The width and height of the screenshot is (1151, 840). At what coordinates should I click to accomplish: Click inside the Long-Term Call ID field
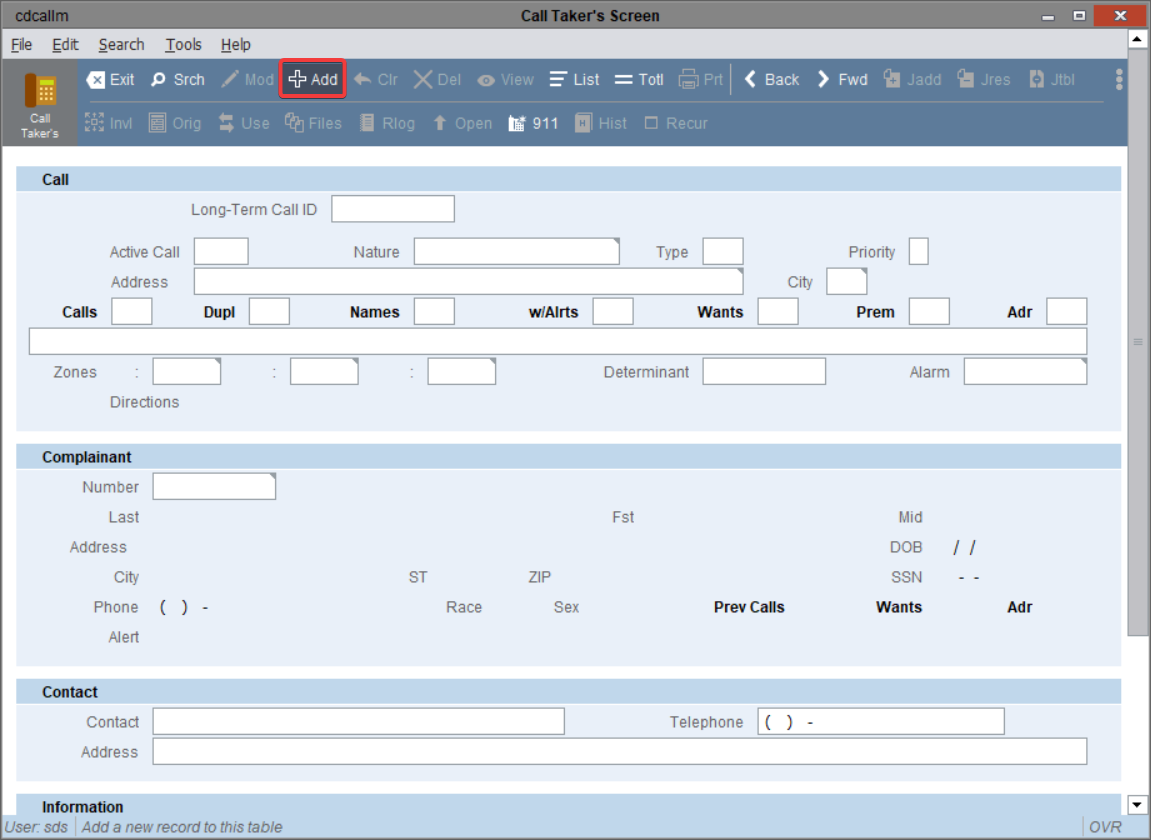[392, 208]
